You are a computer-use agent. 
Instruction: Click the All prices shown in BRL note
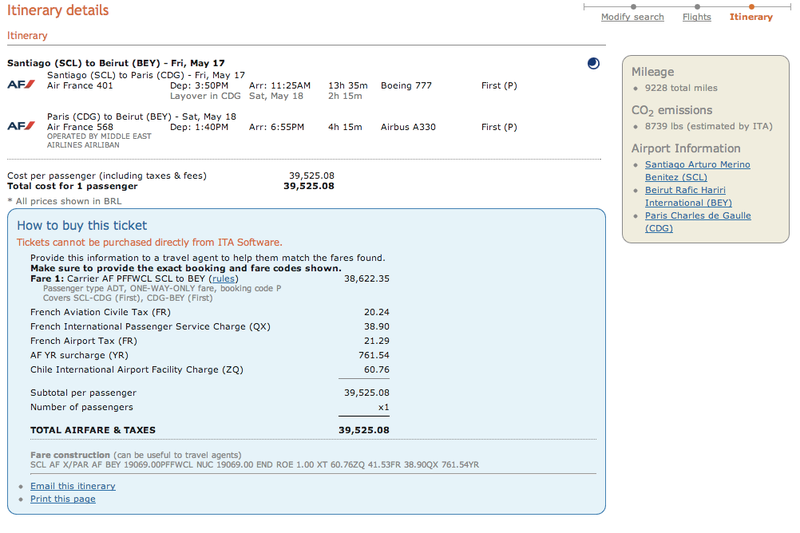click(64, 201)
